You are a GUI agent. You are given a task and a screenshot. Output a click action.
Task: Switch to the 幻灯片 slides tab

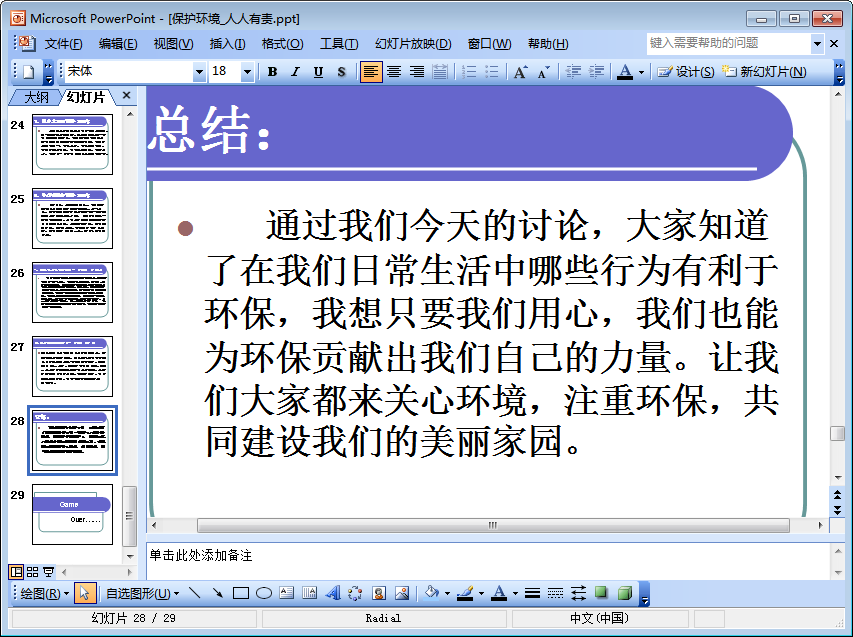pos(85,97)
